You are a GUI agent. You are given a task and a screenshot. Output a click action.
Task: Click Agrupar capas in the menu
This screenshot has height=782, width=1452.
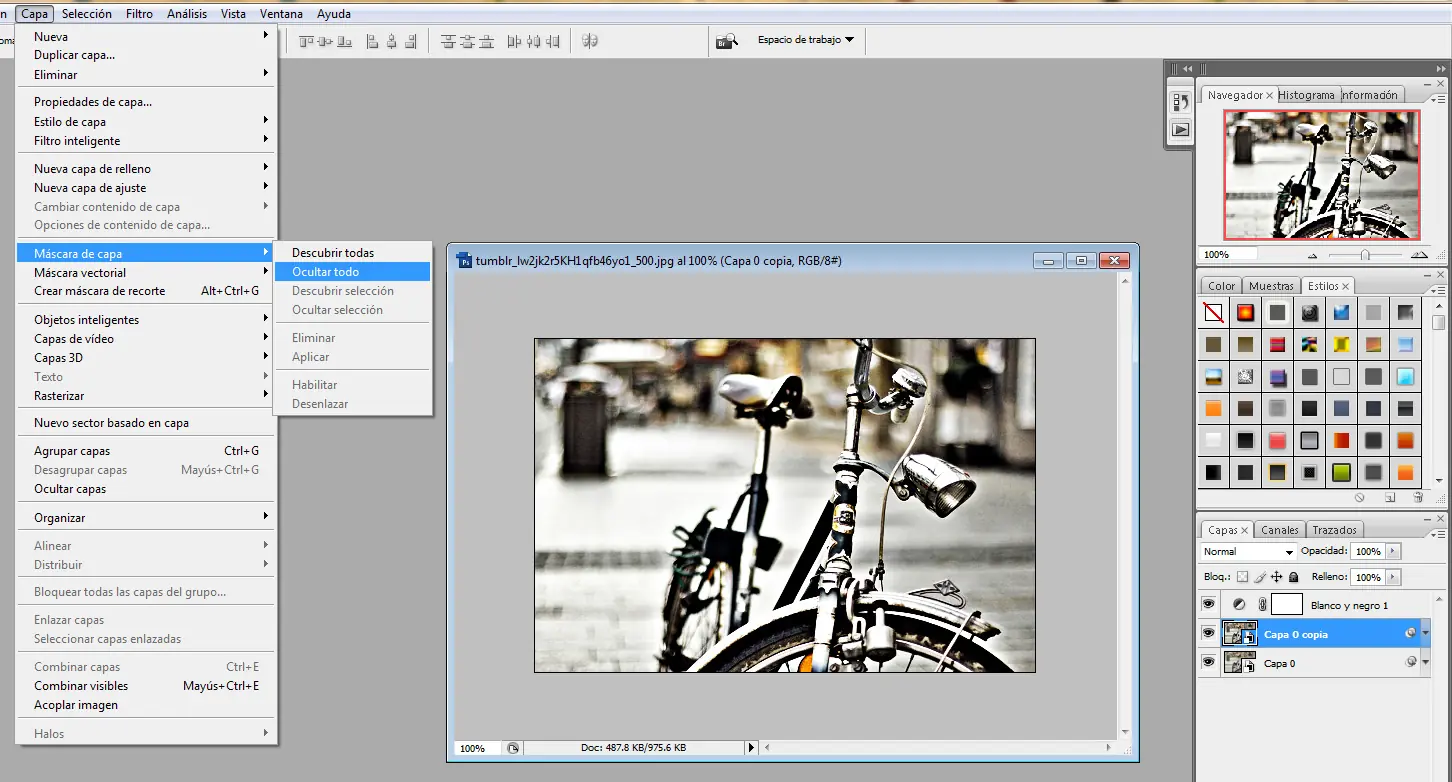(x=146, y=451)
